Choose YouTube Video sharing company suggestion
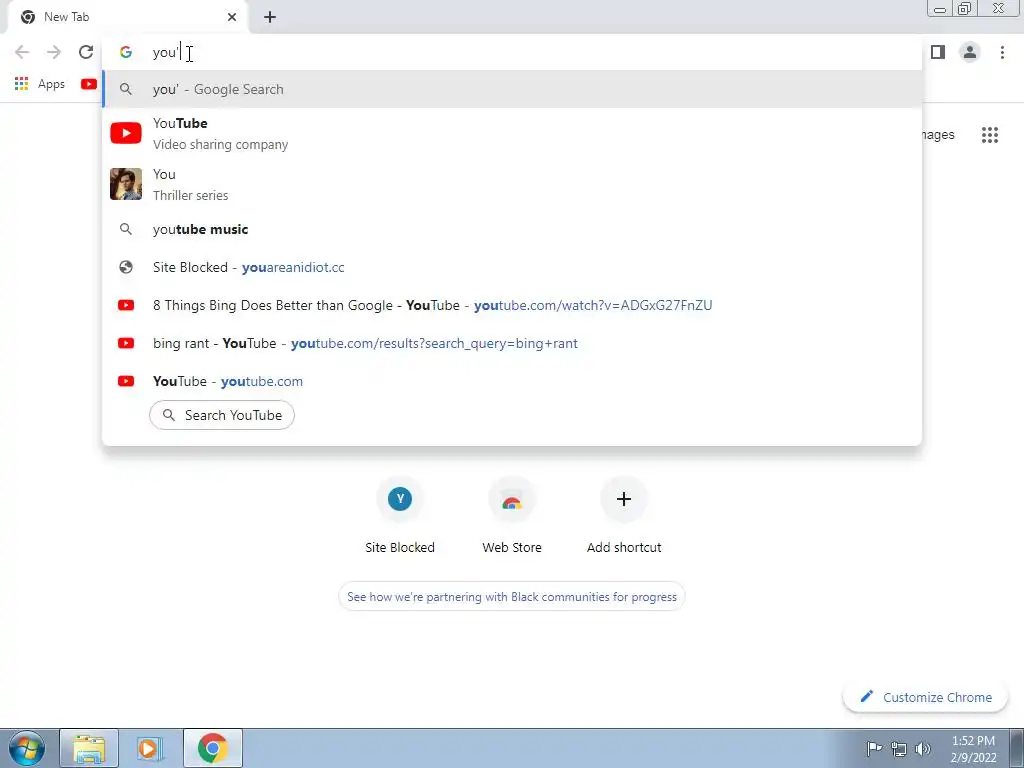The height and width of the screenshot is (768, 1024). pos(512,133)
